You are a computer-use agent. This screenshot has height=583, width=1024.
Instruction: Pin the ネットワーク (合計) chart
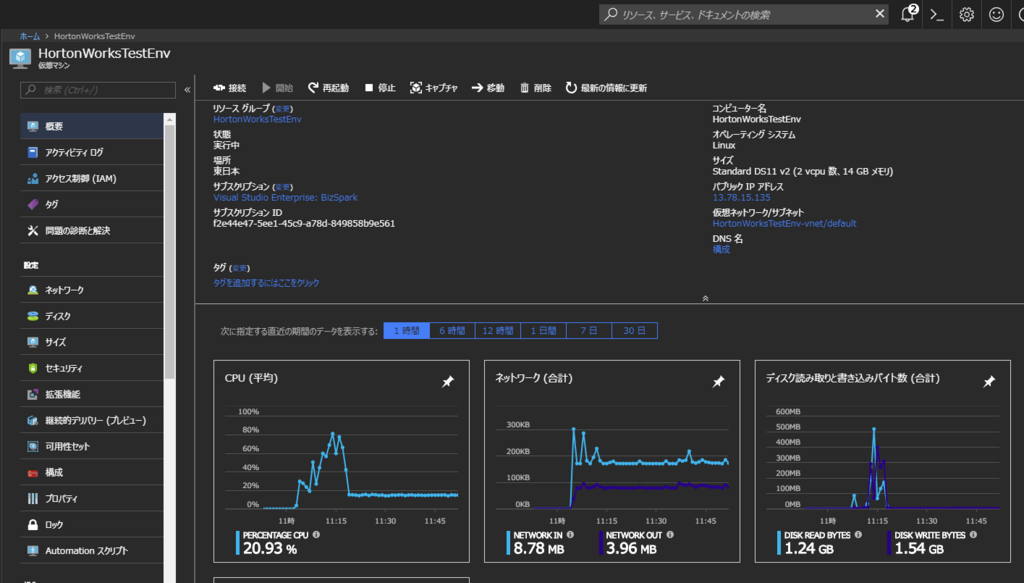(718, 381)
